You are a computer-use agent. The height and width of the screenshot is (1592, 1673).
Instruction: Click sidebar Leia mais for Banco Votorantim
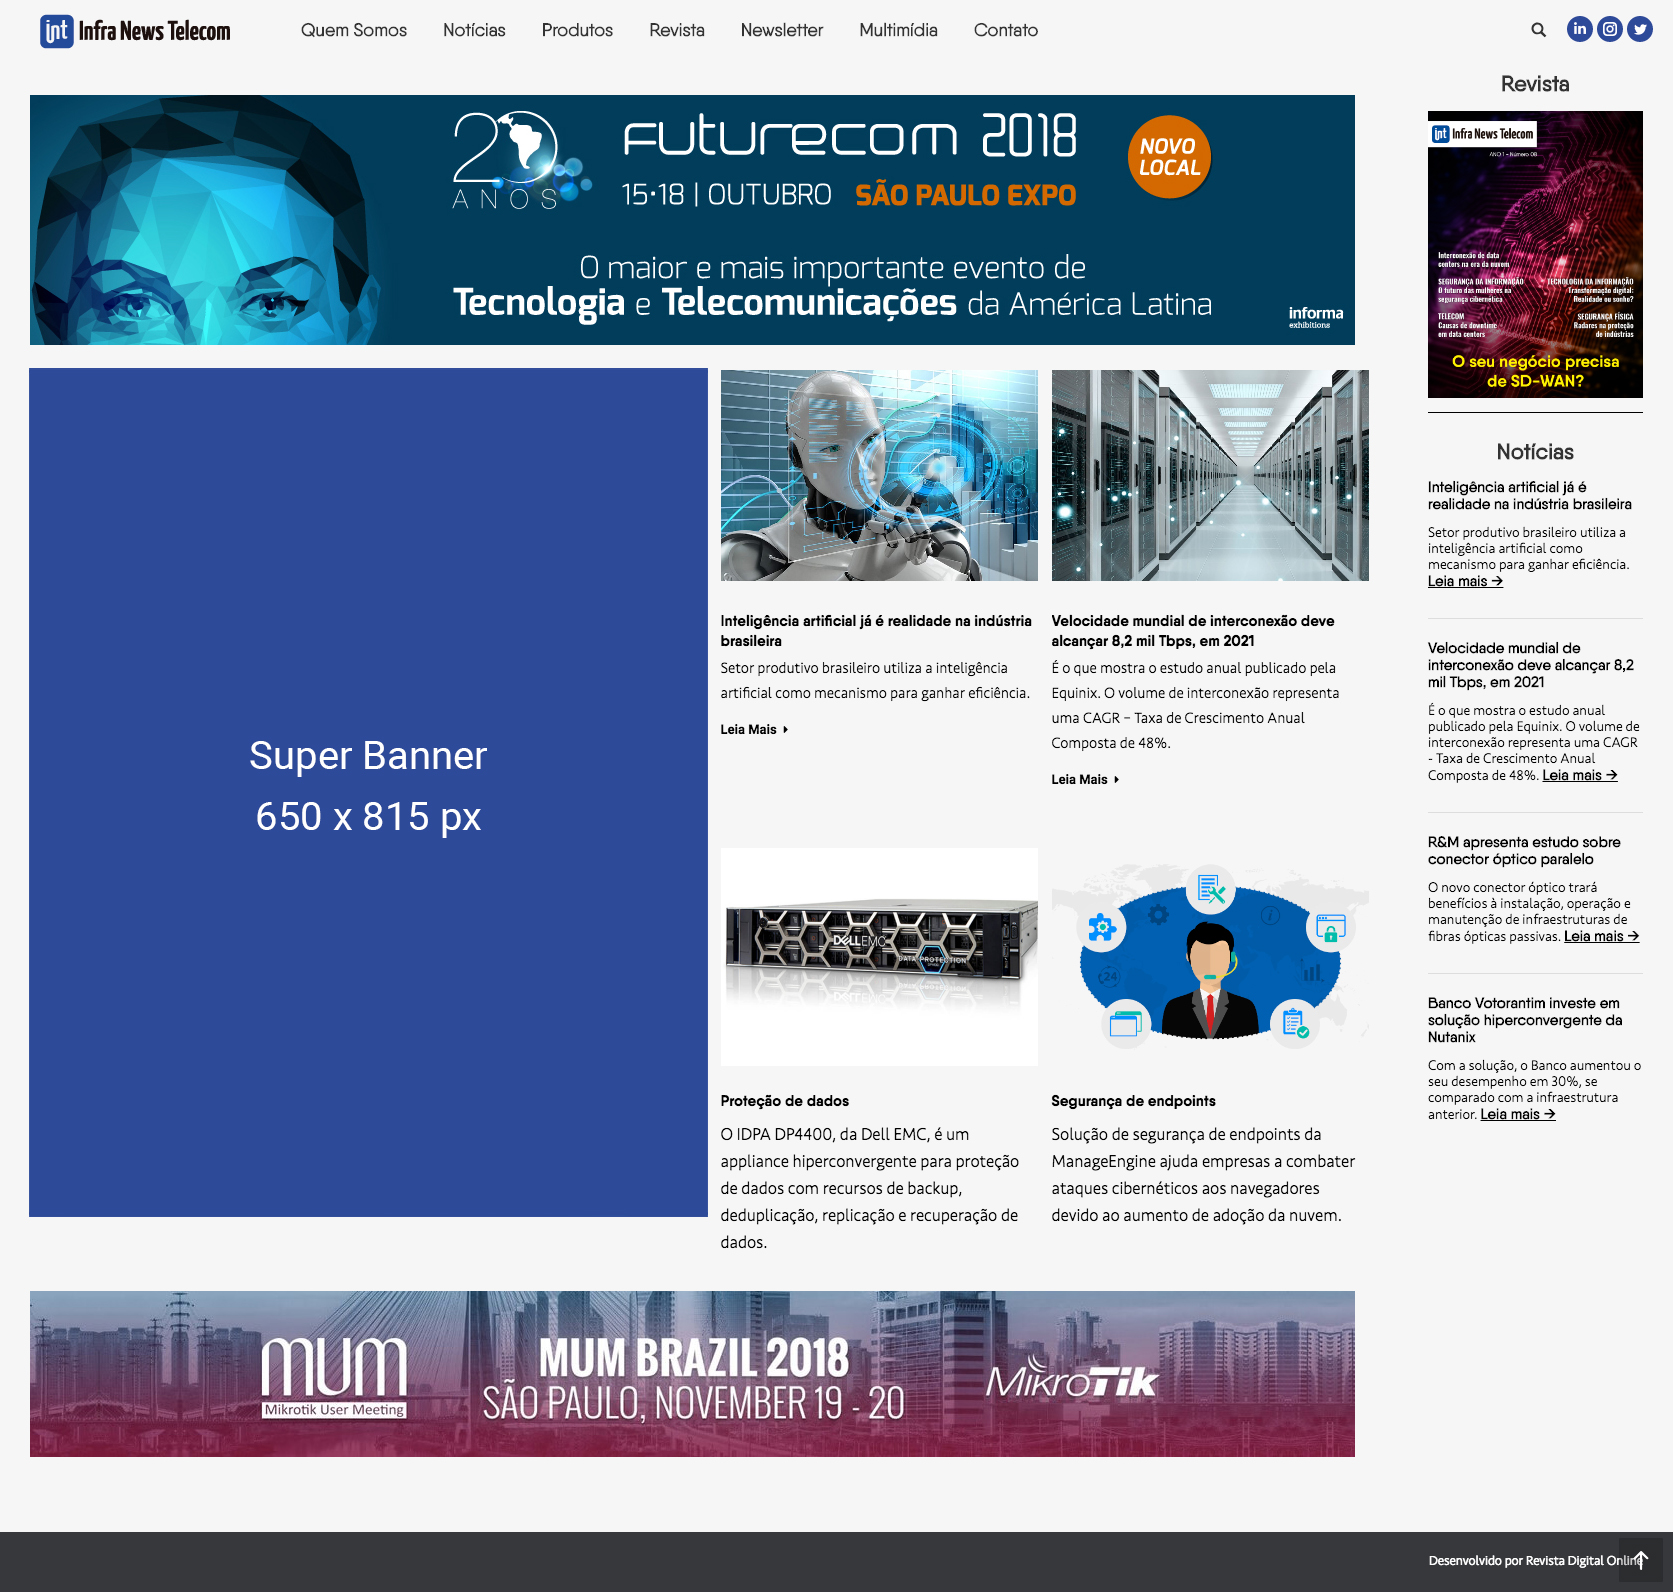1518,1114
